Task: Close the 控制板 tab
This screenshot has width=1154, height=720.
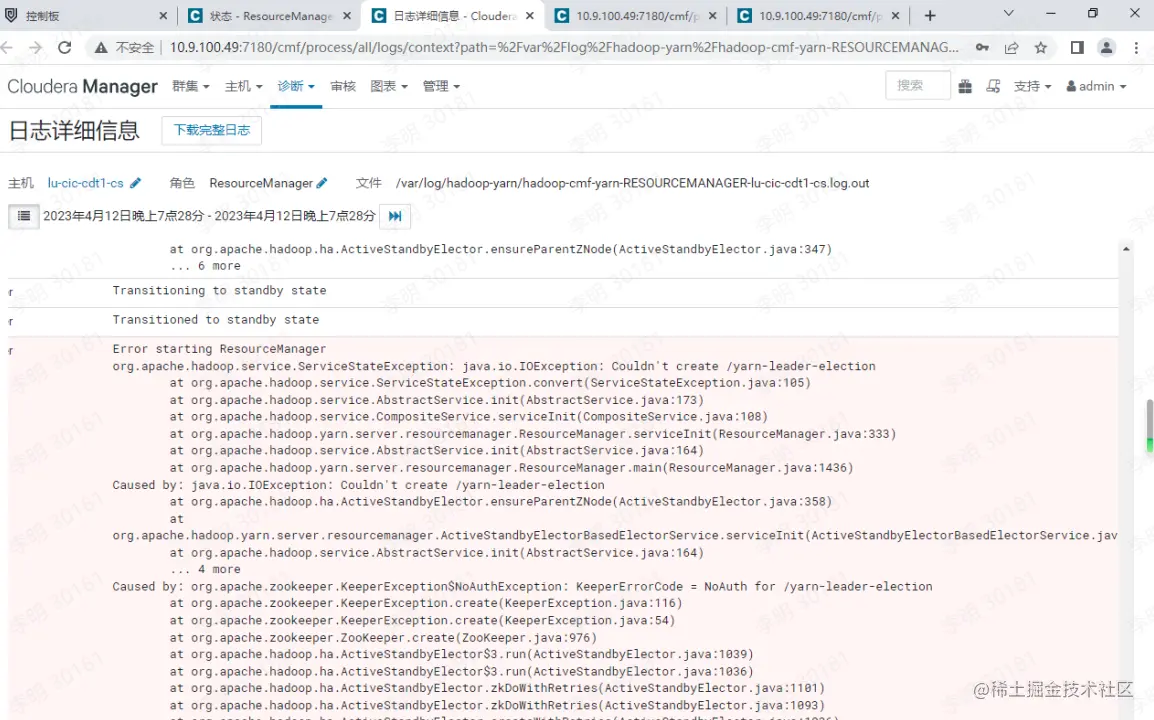Action: tap(163, 15)
